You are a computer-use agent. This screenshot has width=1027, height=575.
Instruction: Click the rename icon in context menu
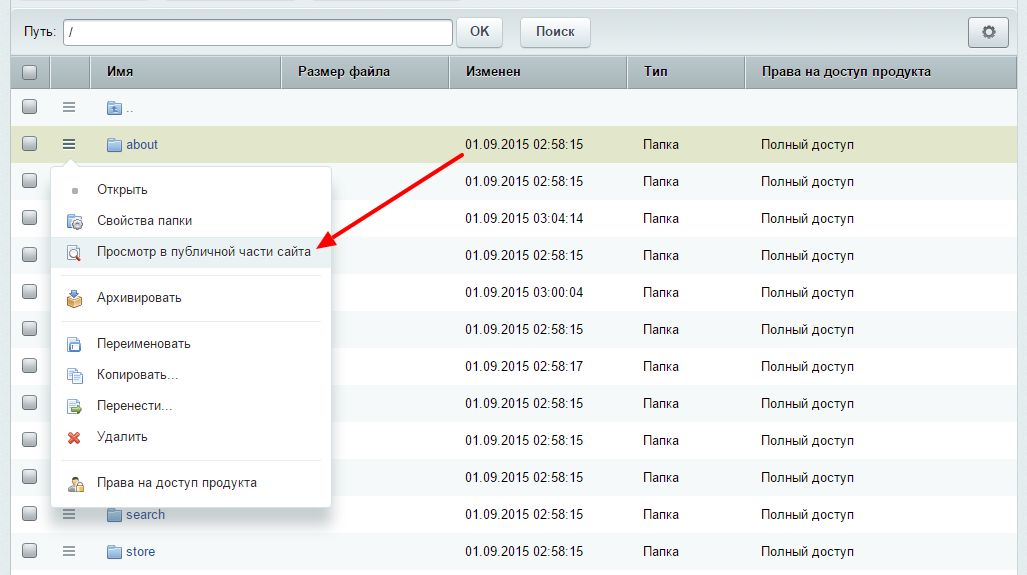(74, 344)
